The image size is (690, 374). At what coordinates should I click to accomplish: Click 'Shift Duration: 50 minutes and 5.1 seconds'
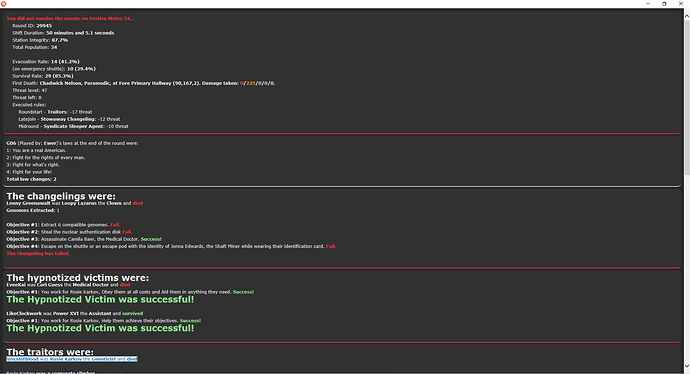pos(63,33)
